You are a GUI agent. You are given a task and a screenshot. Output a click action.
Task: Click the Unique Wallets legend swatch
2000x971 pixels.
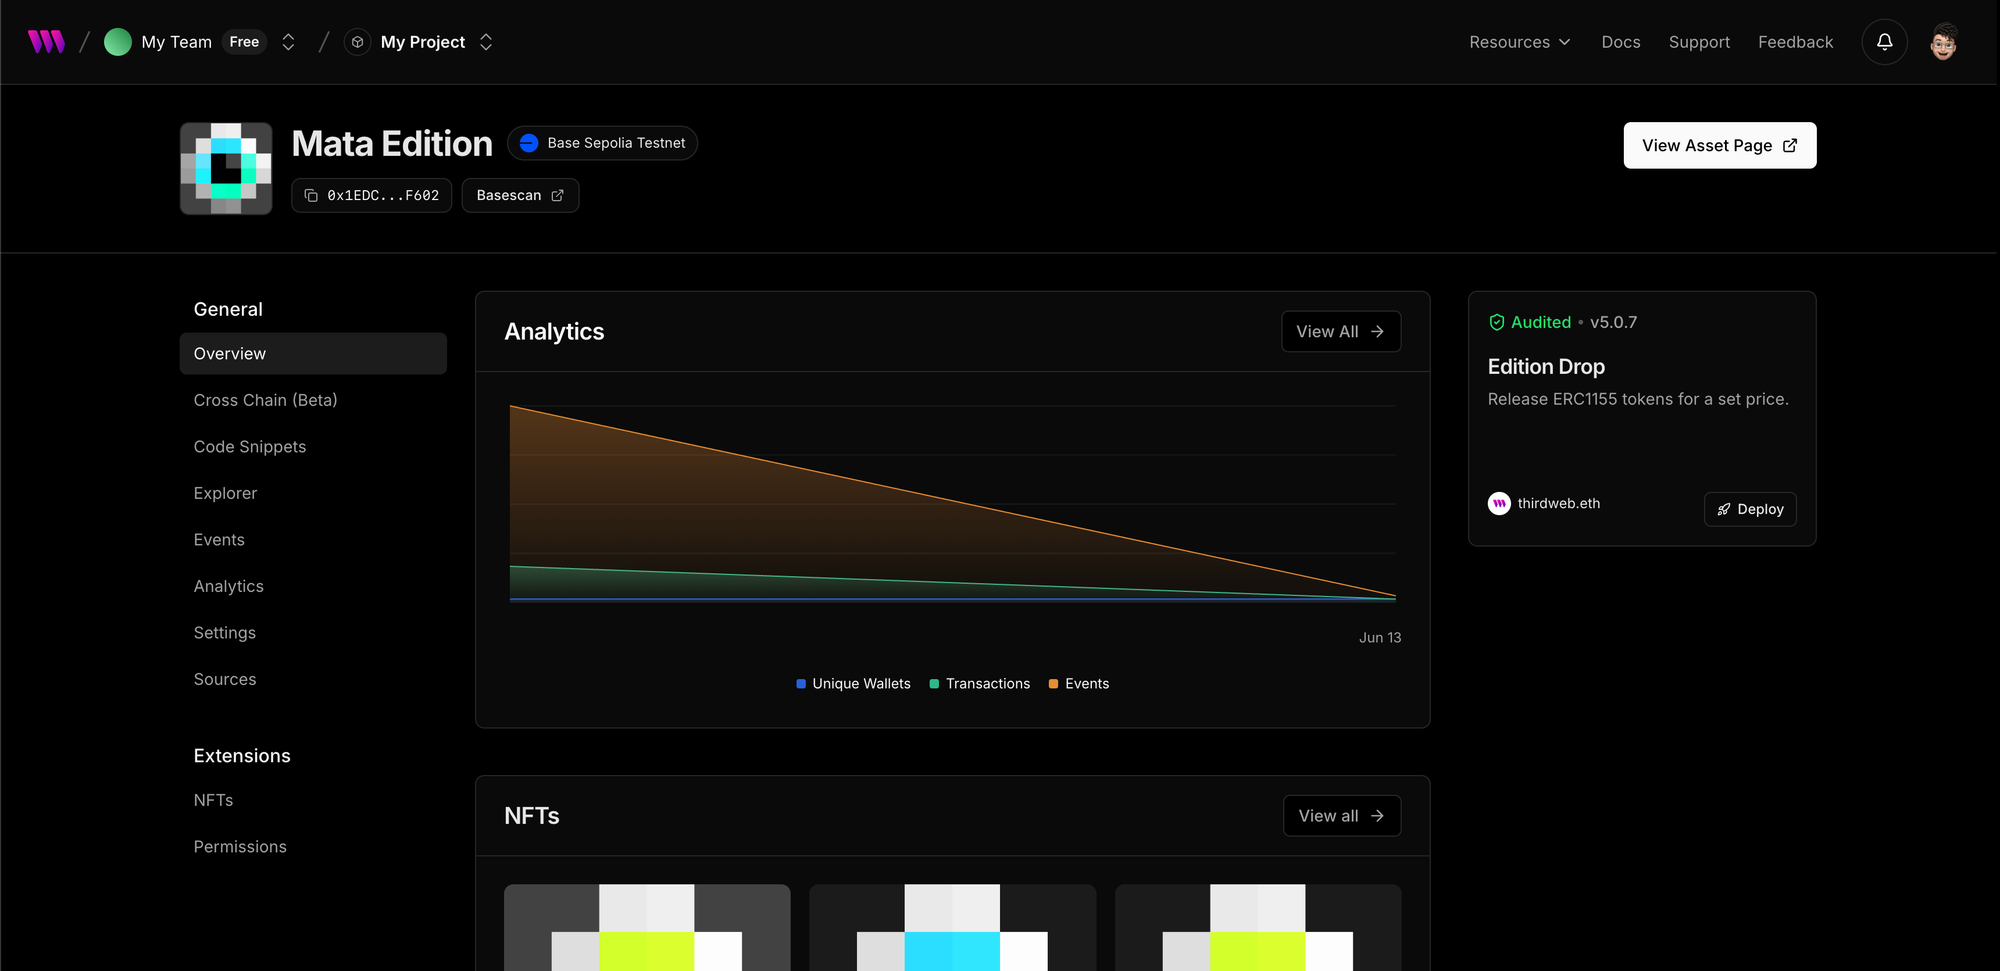click(x=801, y=684)
